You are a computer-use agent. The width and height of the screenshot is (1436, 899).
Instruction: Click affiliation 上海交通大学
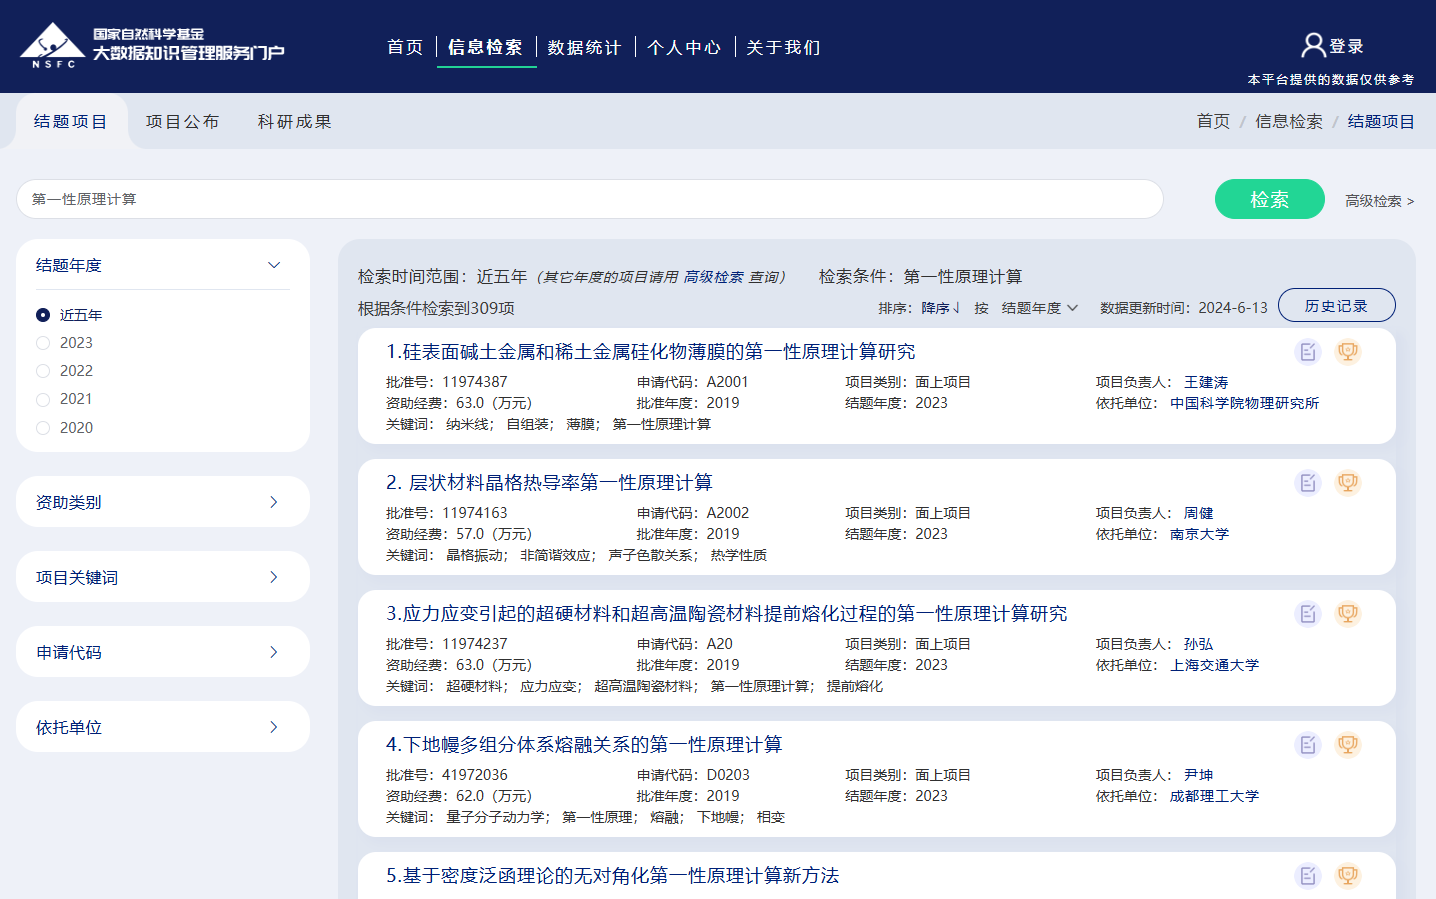pos(1214,665)
